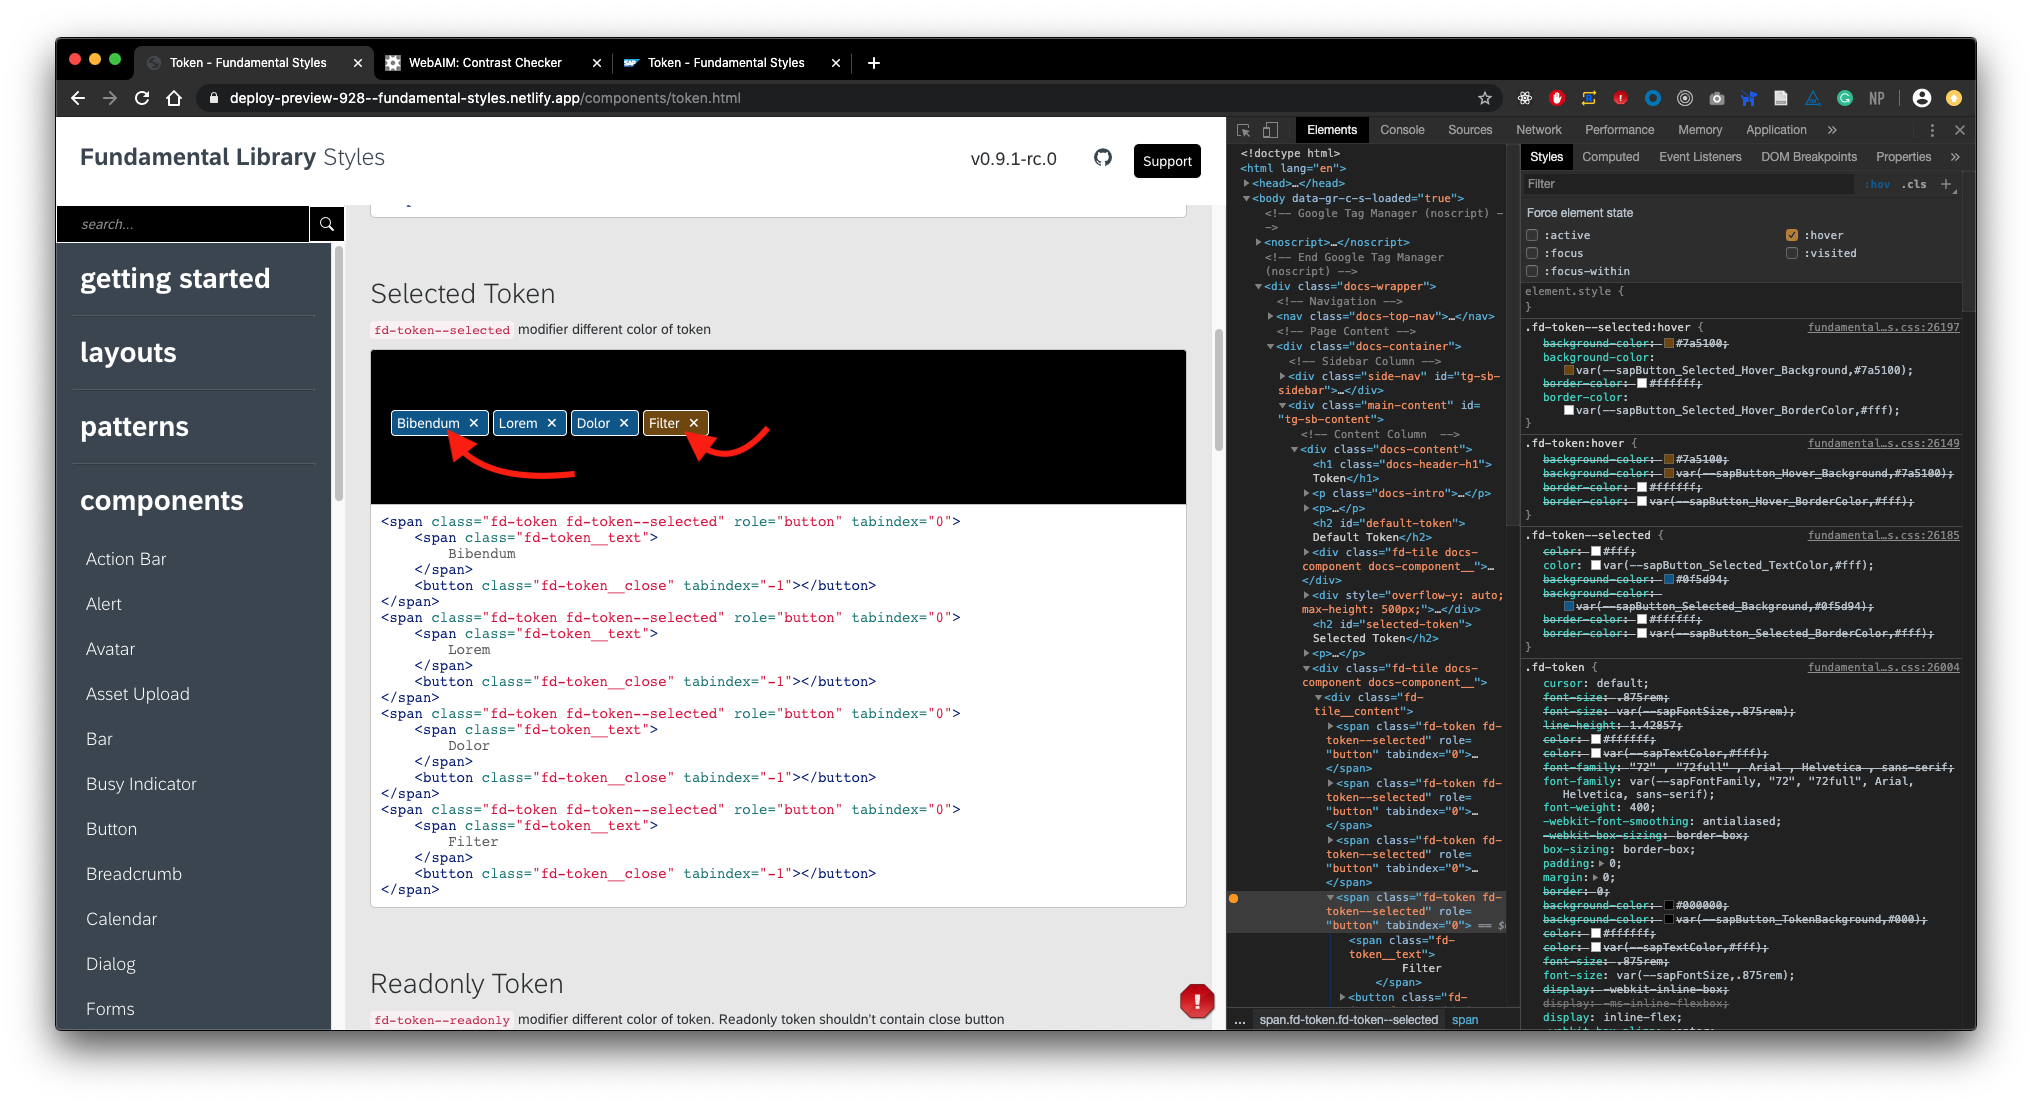Open the Grammarly extension
Image resolution: width=2032 pixels, height=1104 pixels.
(1845, 98)
